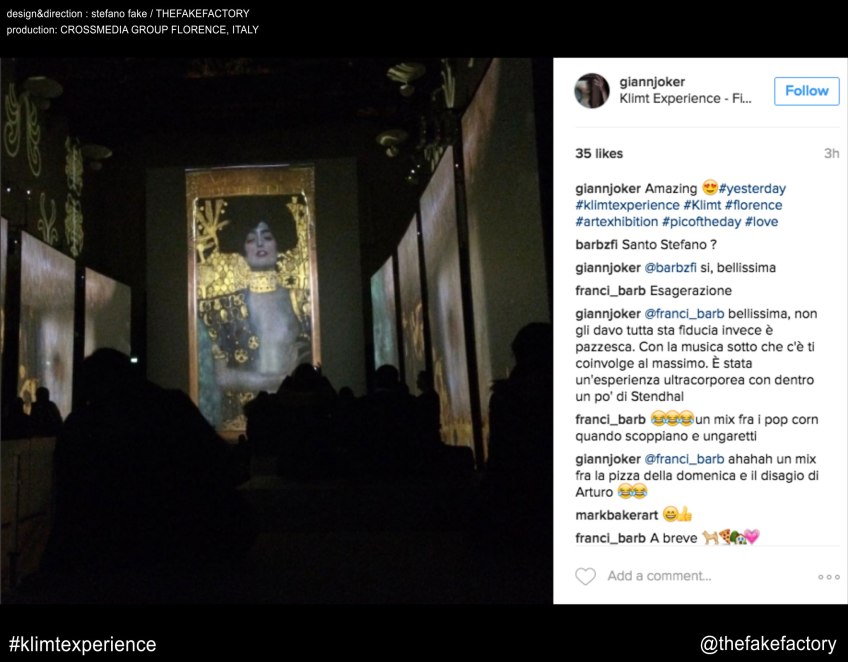Open barbzfi commenter profile
Image resolution: width=848 pixels, height=662 pixels.
click(596, 244)
